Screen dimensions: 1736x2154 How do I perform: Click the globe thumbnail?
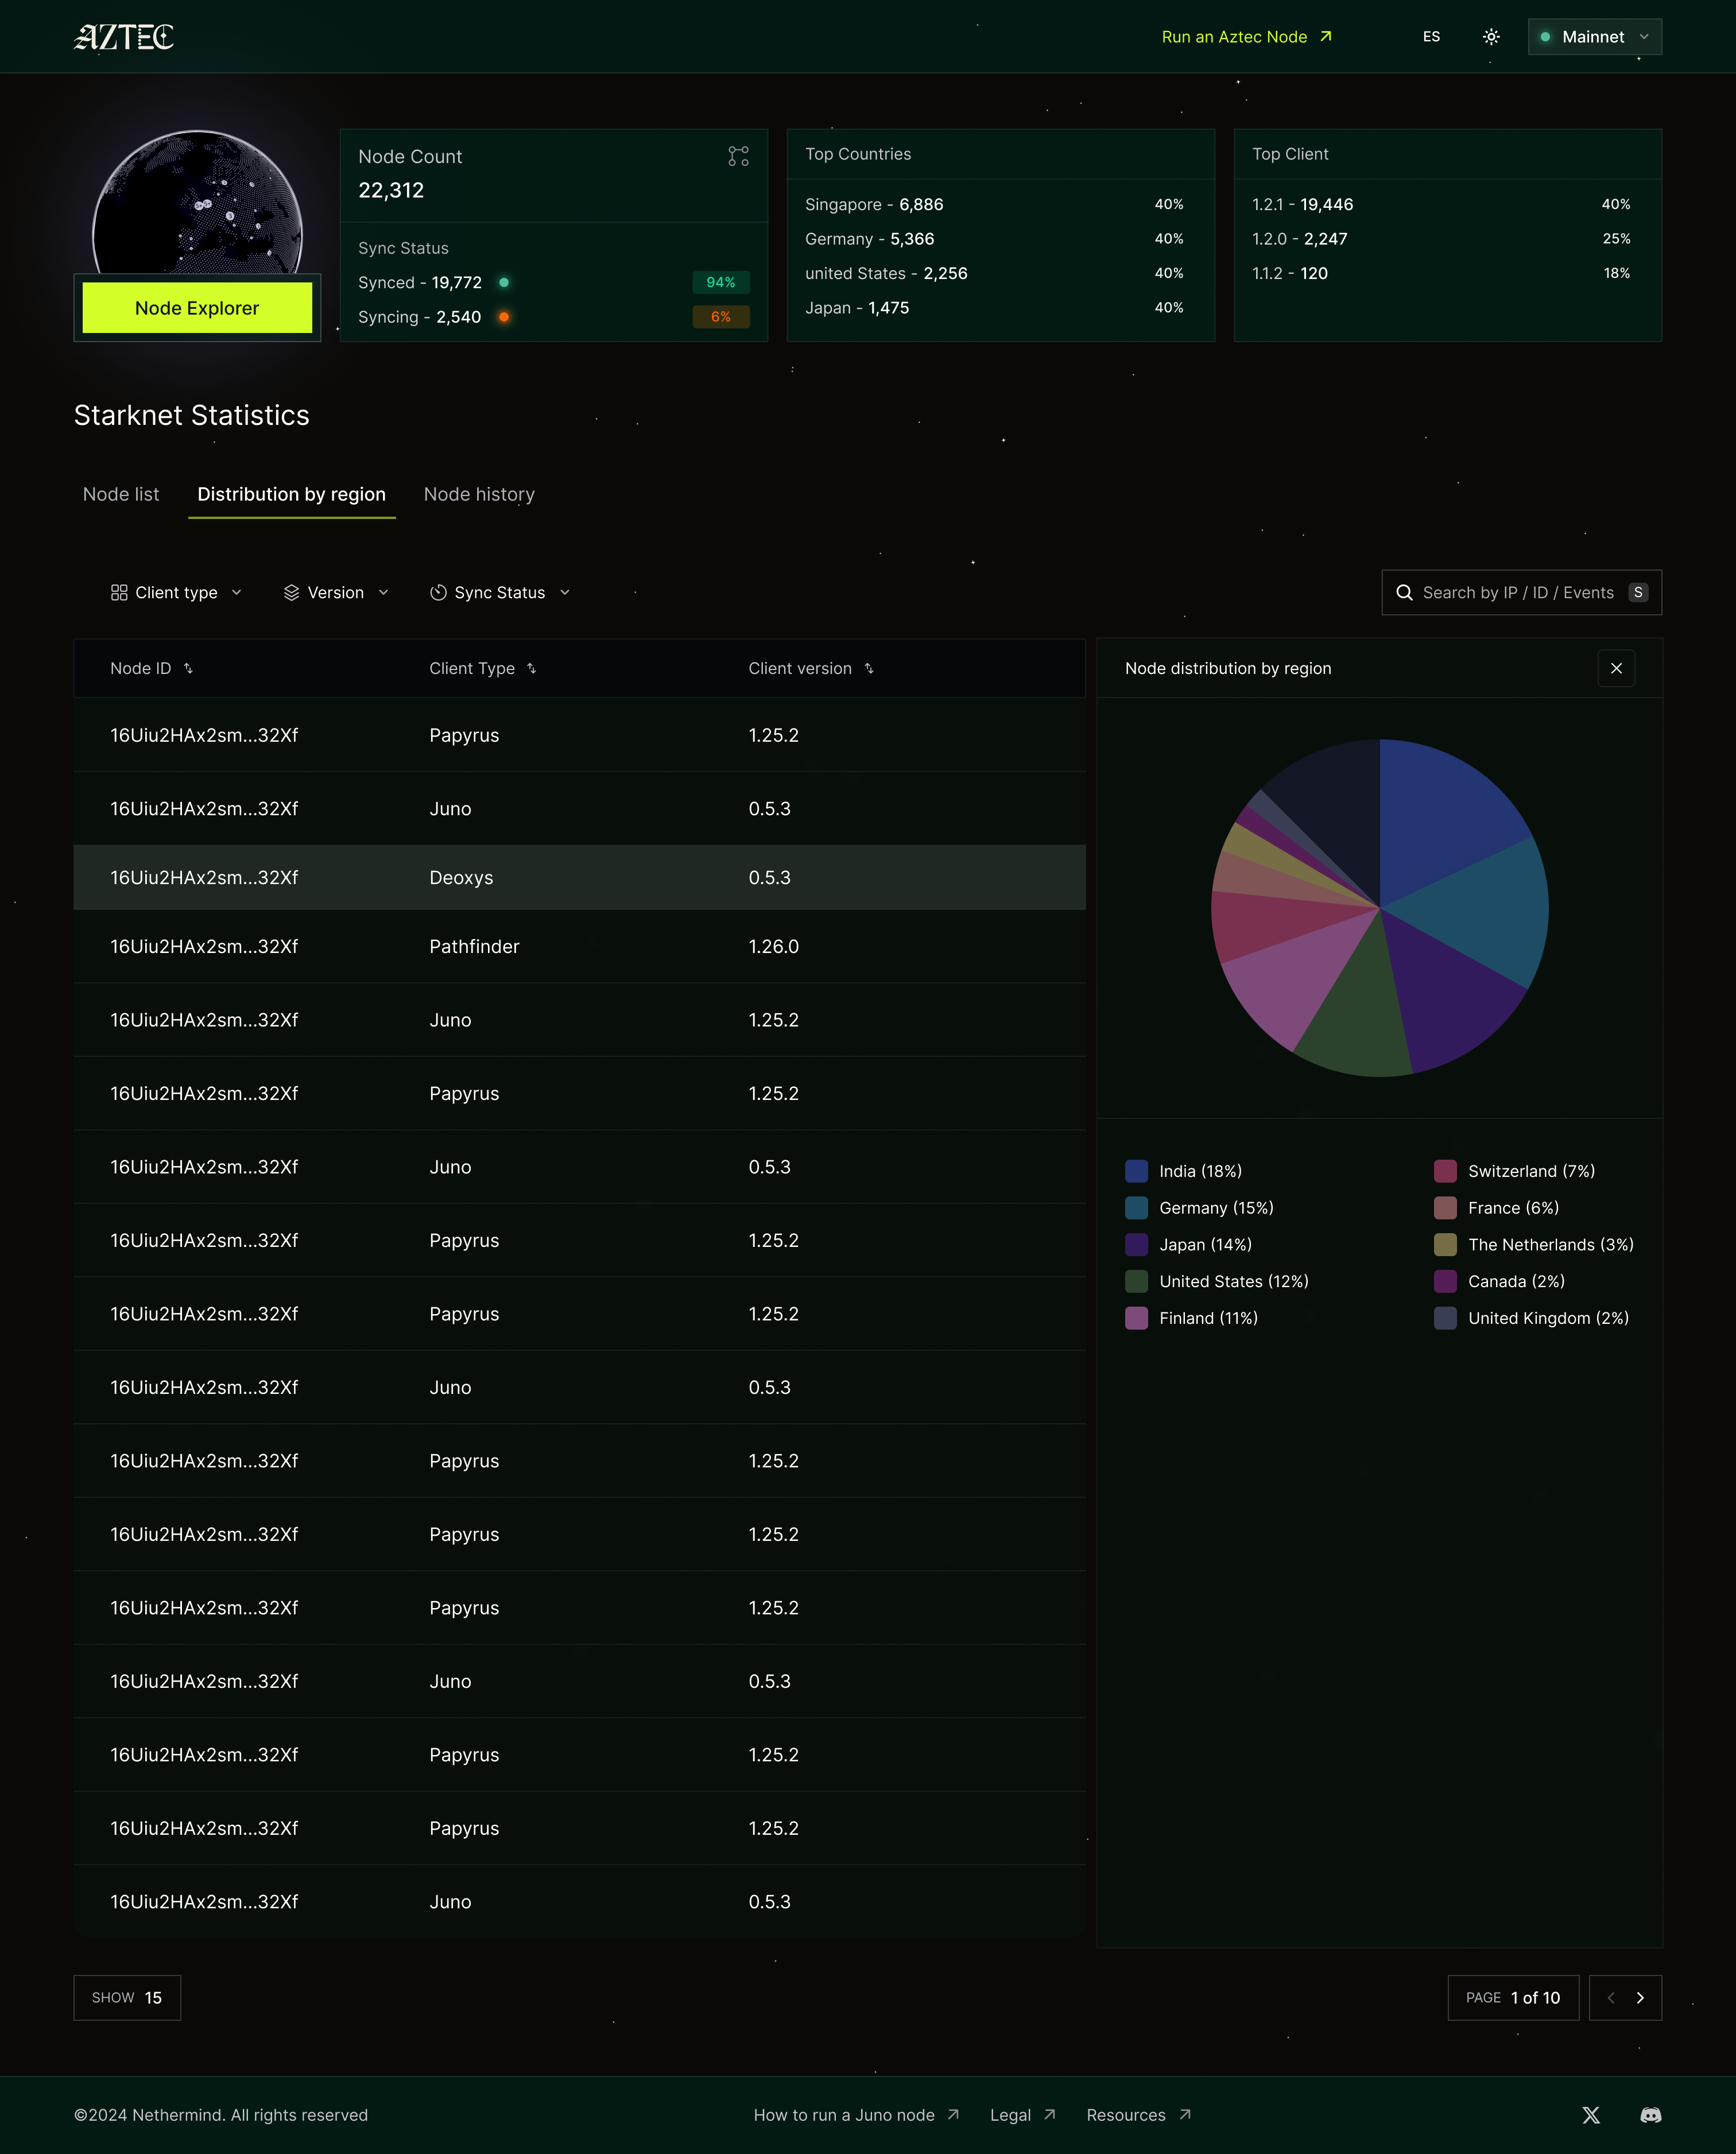(x=197, y=202)
